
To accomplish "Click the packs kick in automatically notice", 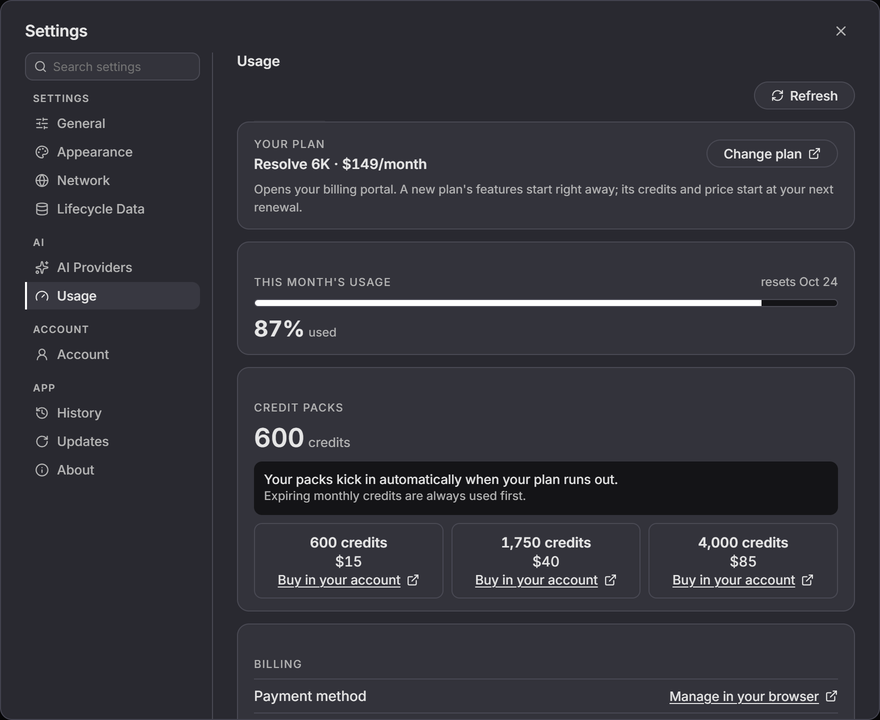I will coord(546,488).
